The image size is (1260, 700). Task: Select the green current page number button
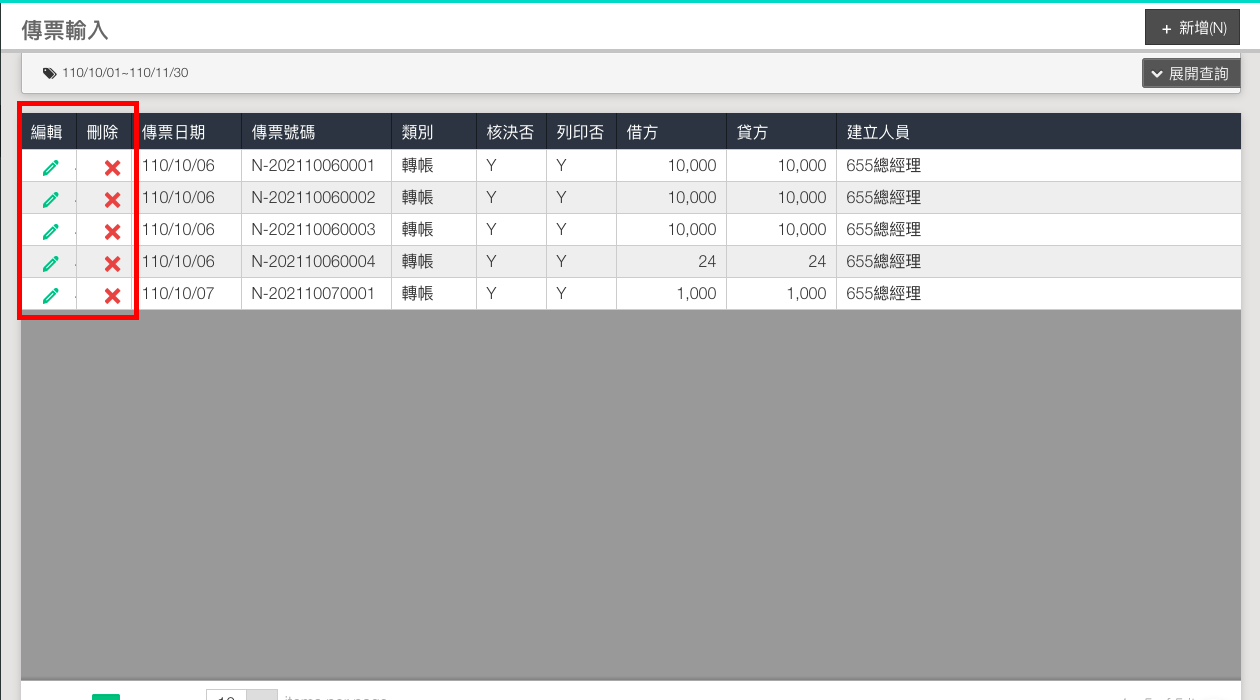[106, 696]
